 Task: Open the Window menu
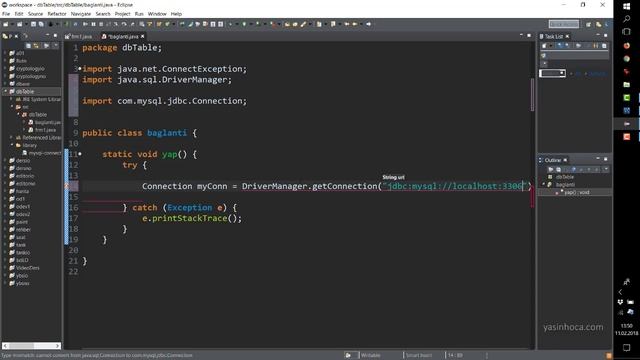click(157, 14)
